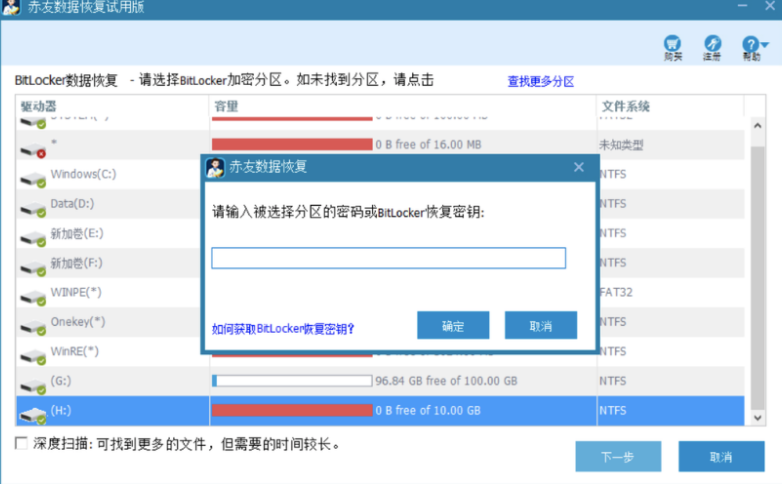Viewport: 782px width, 484px height.
Task: Click the '0 B free of 10.00 GB' text
Action: [x=428, y=410]
